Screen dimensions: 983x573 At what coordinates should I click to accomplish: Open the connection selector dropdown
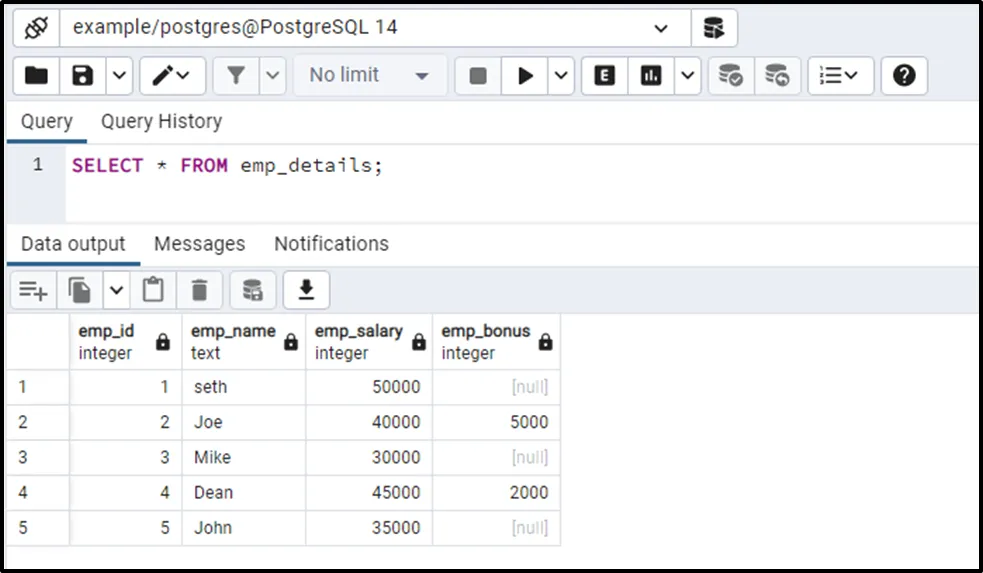point(660,28)
